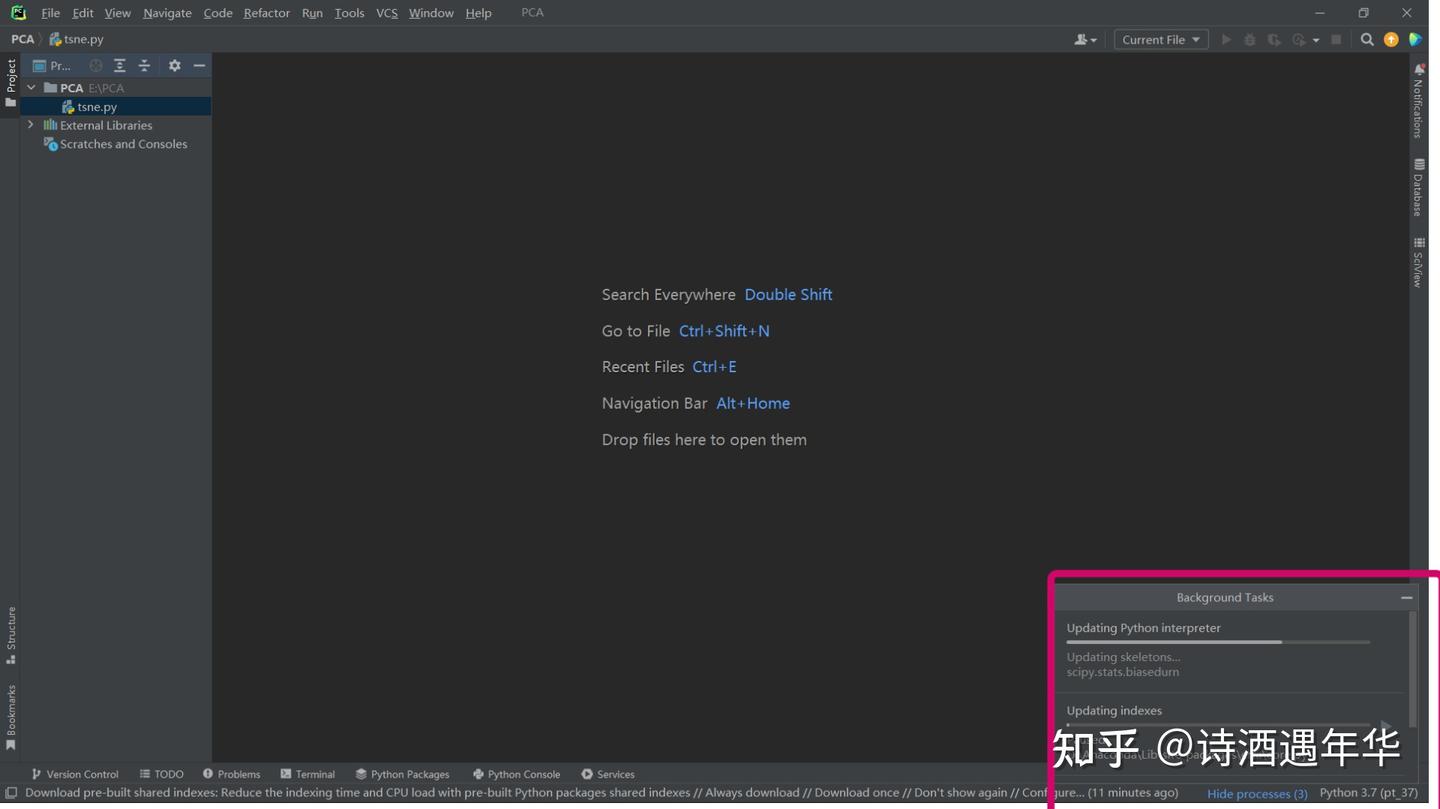This screenshot has height=809, width=1440.
Task: Toggle the Structure tool window
Action: (11, 634)
